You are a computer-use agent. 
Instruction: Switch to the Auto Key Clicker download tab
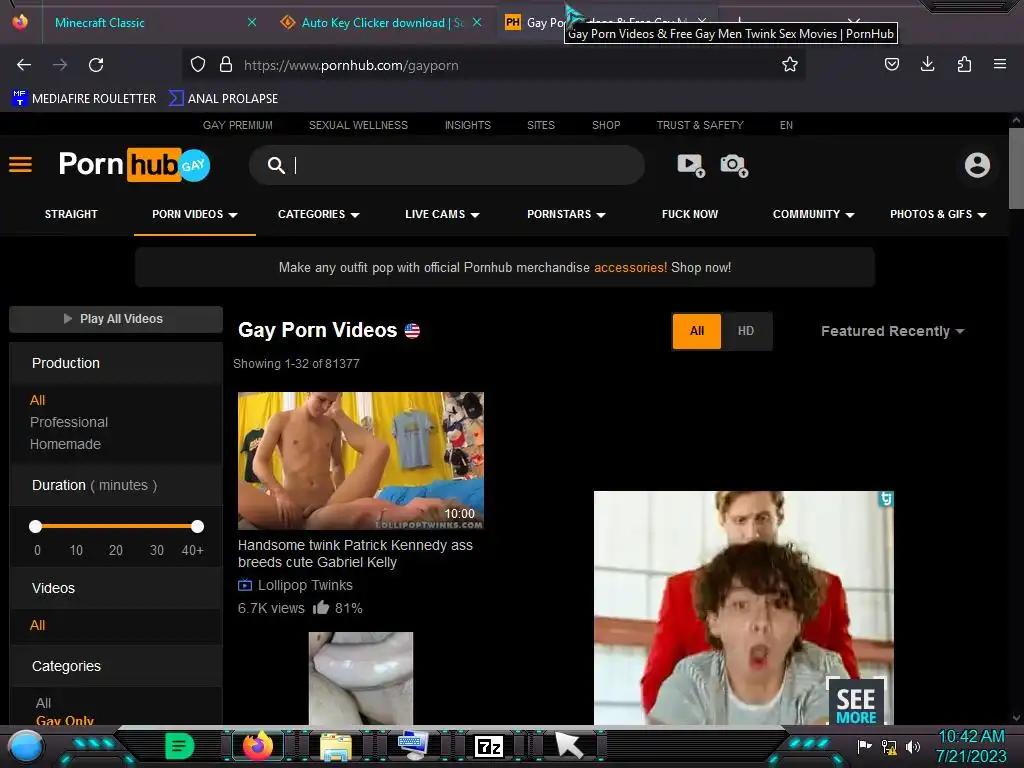[382, 22]
